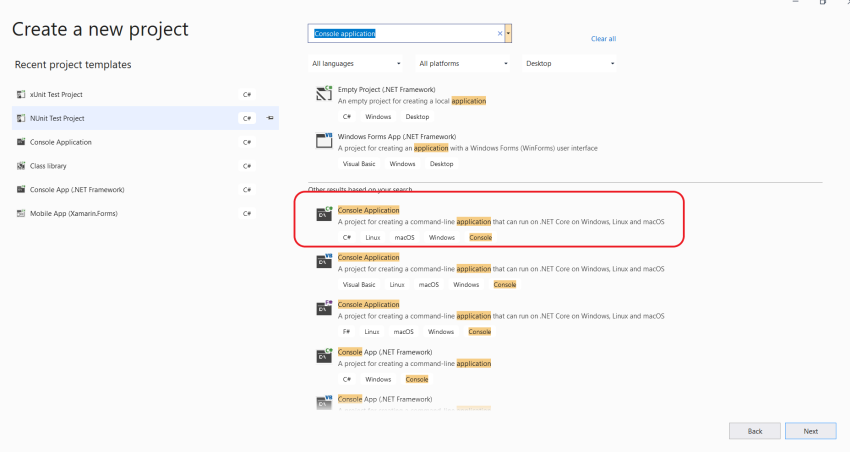
Task: Select xUnit Test Project recent template
Action: pyautogui.click(x=145, y=94)
